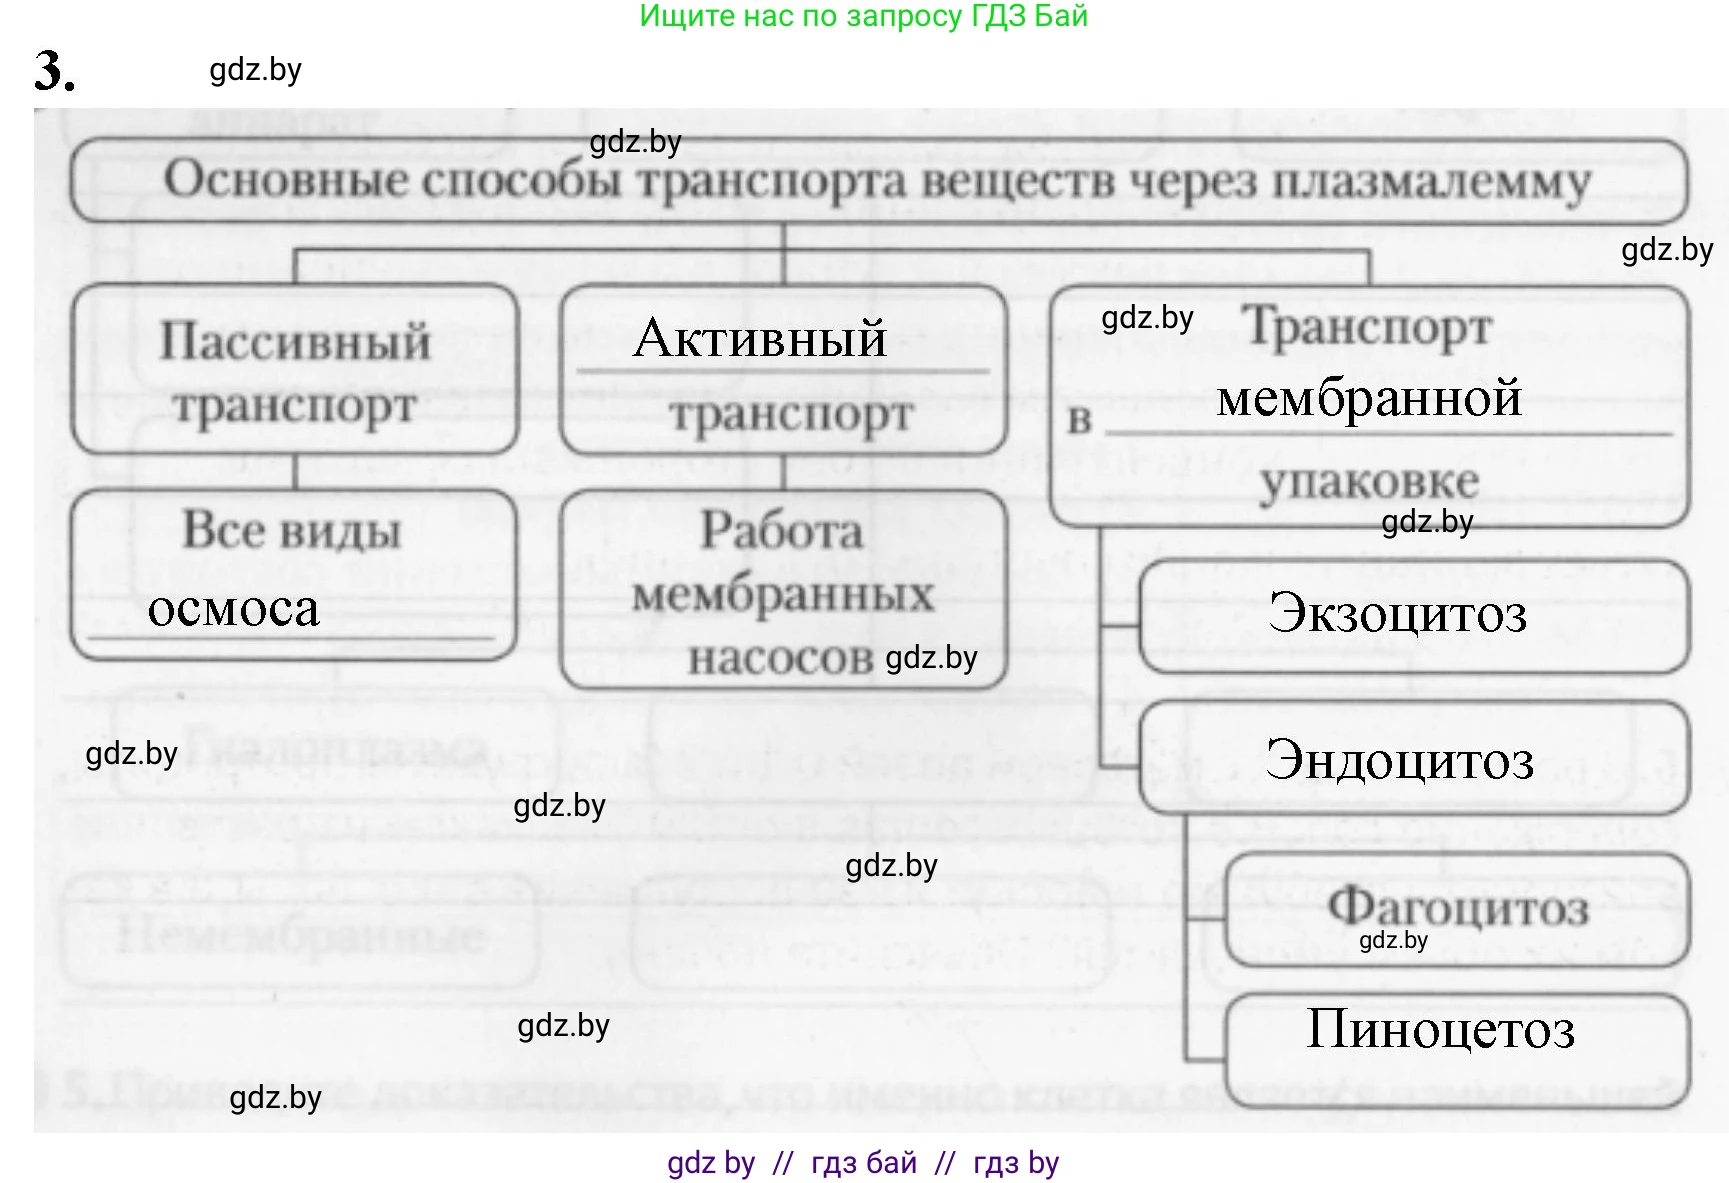Select the 'Пассивный транспорт' box
This screenshot has width=1729, height=1183.
pyautogui.click(x=295, y=372)
